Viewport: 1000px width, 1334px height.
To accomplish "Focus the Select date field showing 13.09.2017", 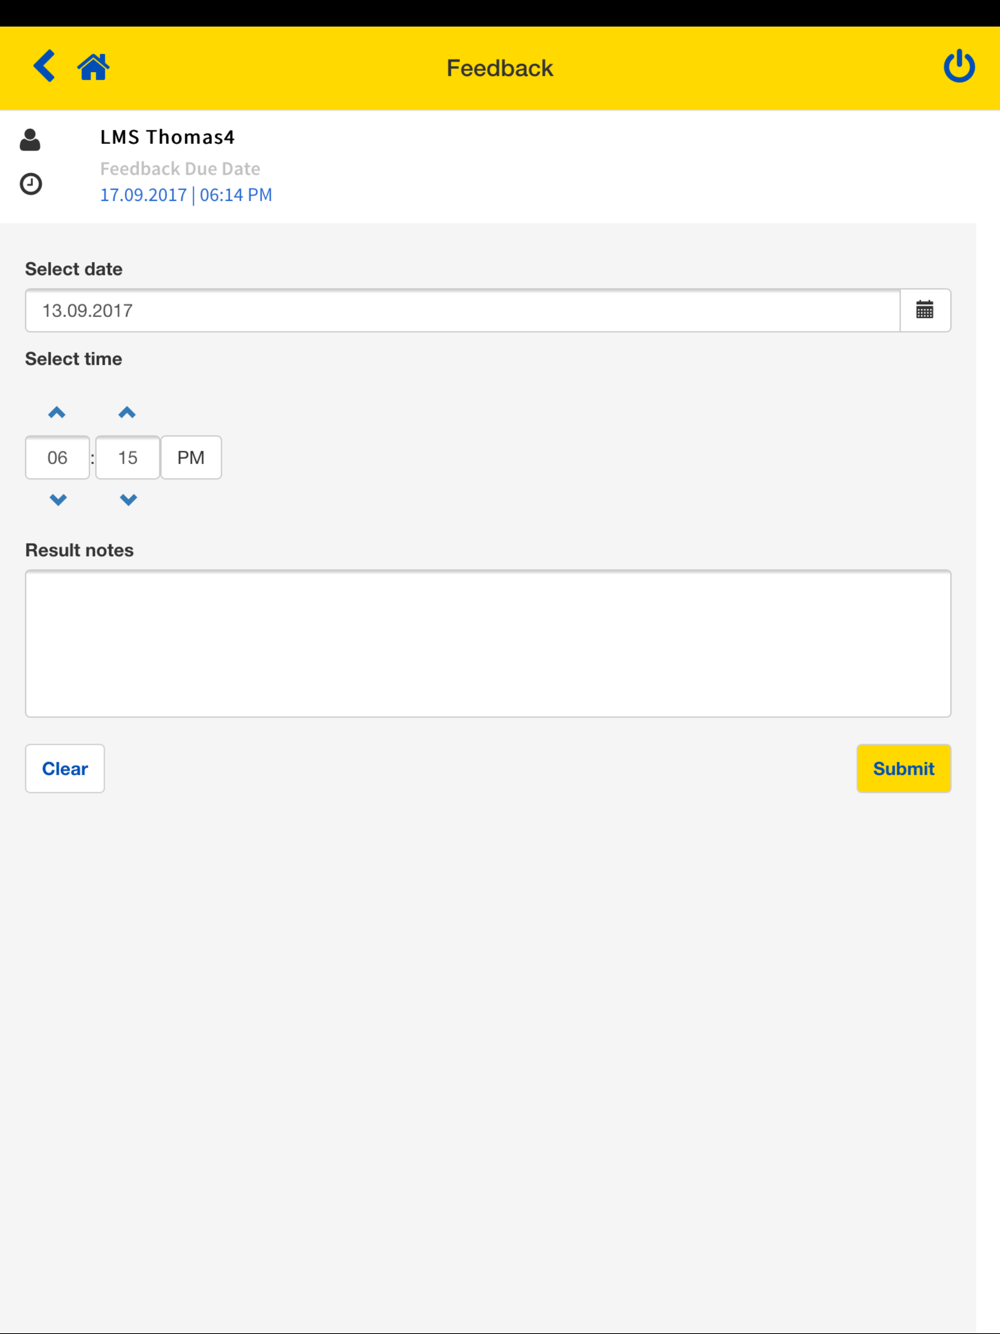I will [x=463, y=311].
